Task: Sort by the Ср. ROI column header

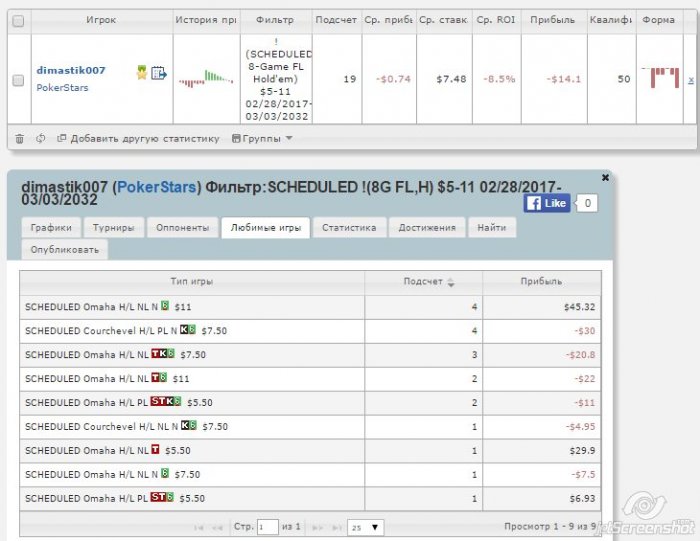Action: click(496, 20)
